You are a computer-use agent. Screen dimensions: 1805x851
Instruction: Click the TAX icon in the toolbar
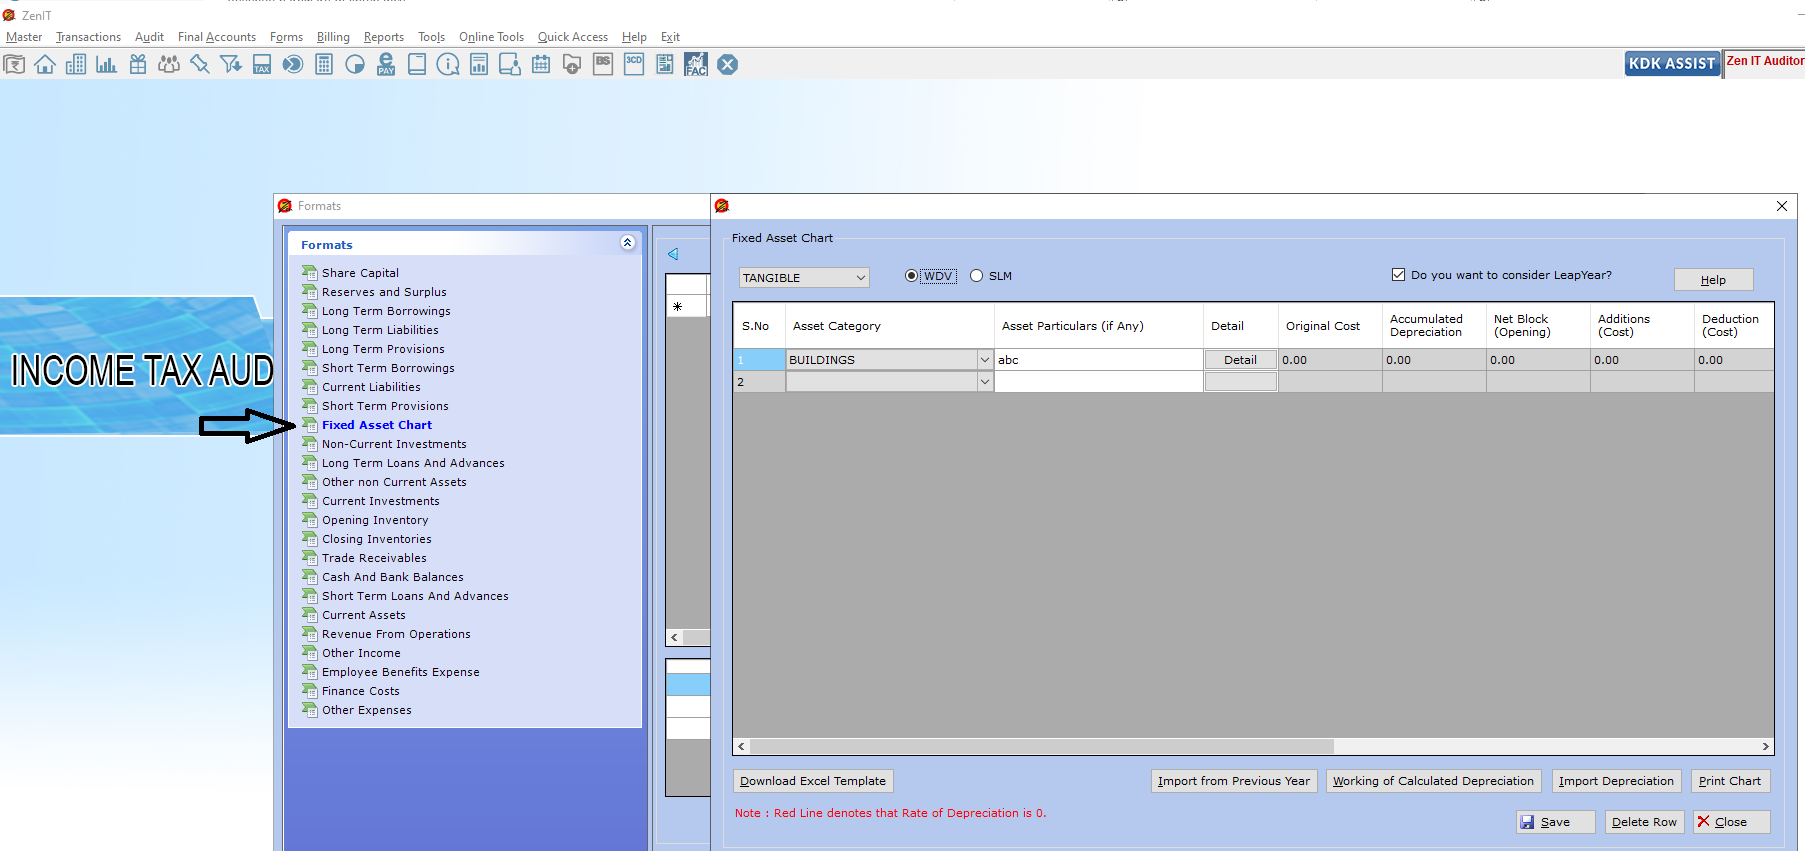tap(262, 65)
